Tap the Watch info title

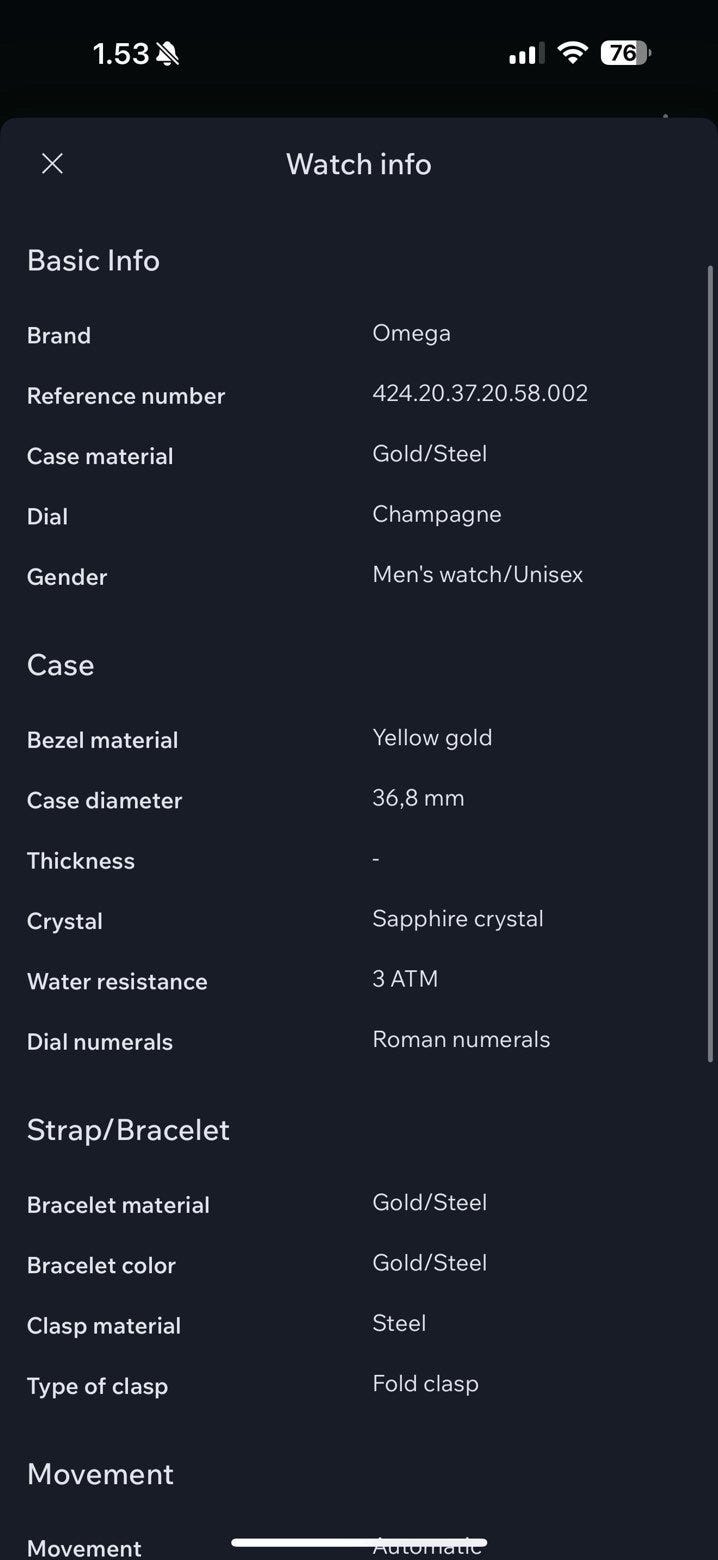[359, 164]
